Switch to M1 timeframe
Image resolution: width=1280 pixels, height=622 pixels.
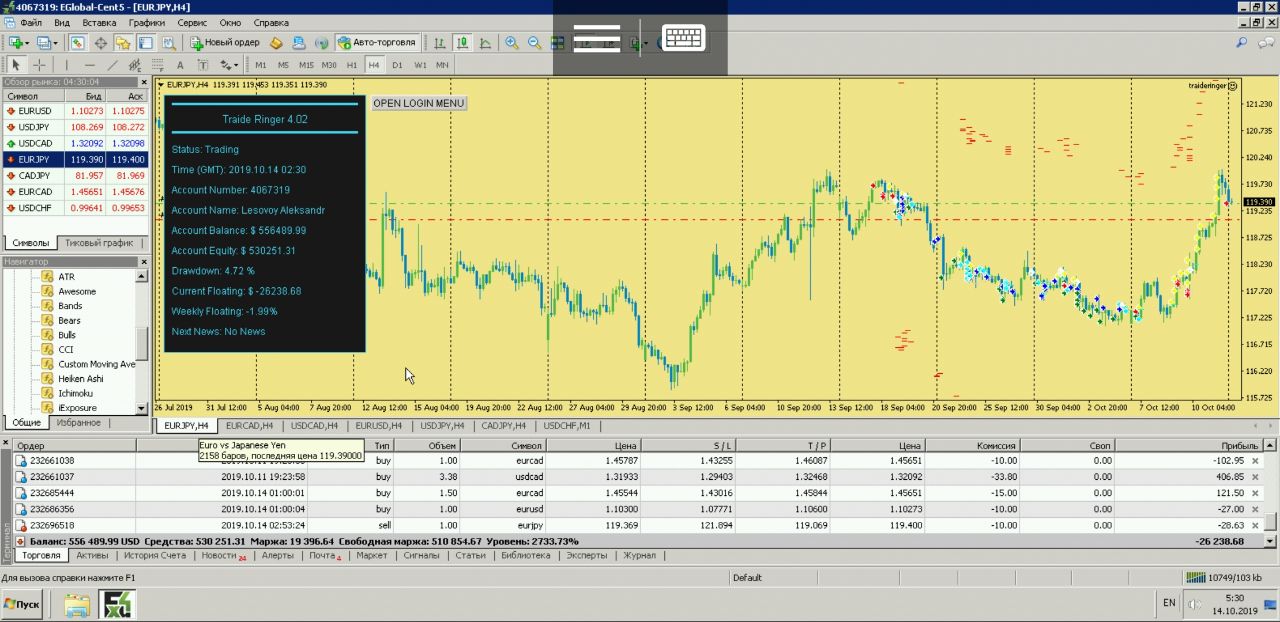[261, 65]
